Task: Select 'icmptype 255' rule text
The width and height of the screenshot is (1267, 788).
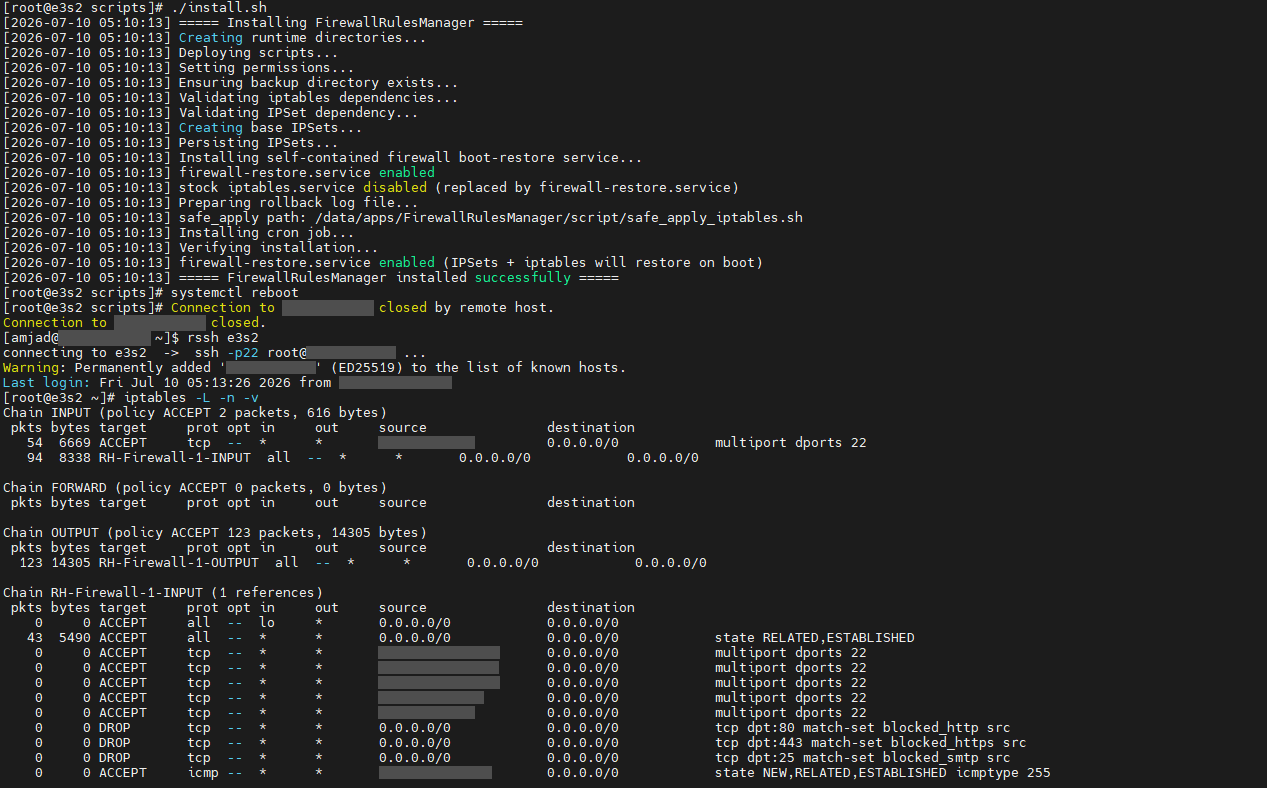Action: tap(1003, 772)
